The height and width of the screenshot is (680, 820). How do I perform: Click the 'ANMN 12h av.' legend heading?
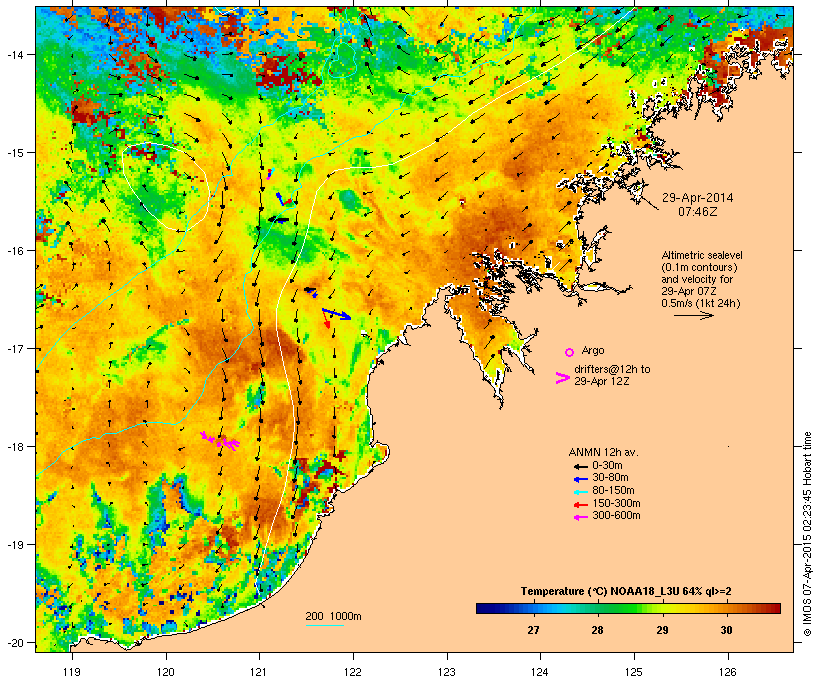click(x=603, y=452)
